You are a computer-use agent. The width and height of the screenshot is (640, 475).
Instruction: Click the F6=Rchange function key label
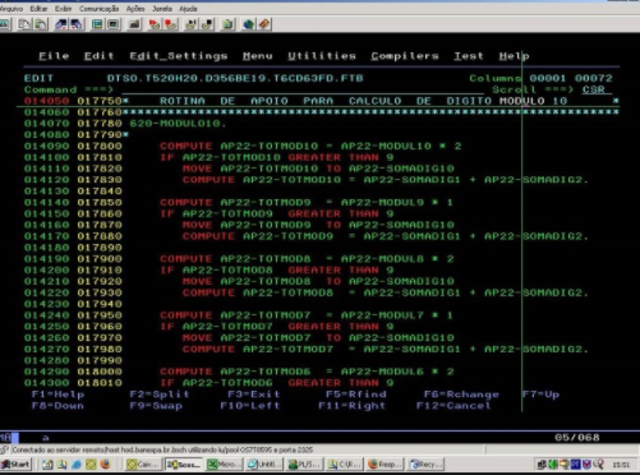tap(461, 394)
